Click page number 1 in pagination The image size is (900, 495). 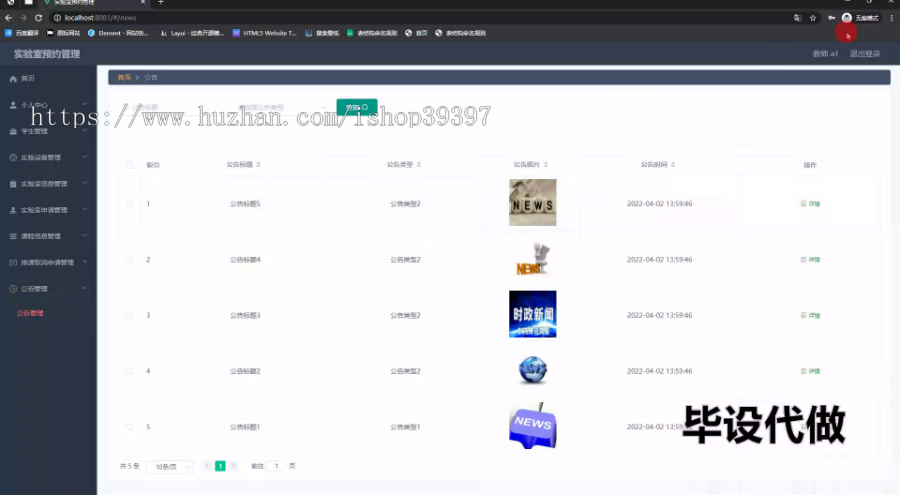[220, 466]
